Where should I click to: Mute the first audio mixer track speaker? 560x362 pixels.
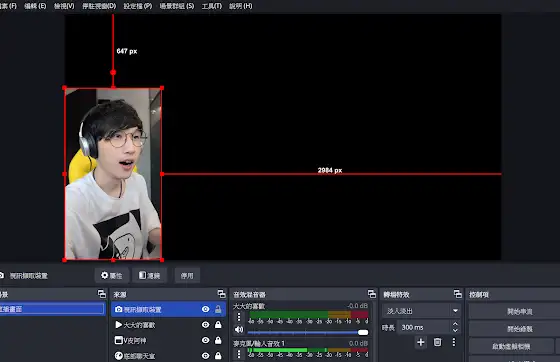(x=239, y=330)
